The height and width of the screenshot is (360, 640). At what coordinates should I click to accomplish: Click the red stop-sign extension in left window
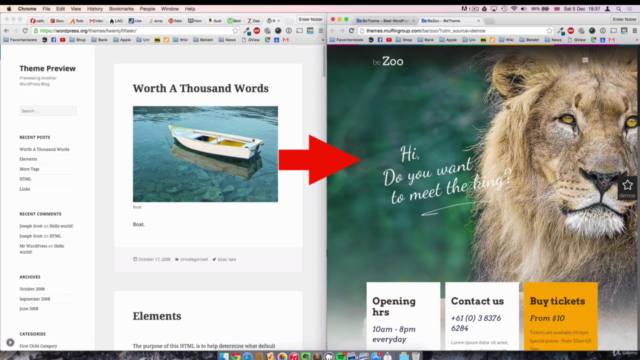coord(257,31)
